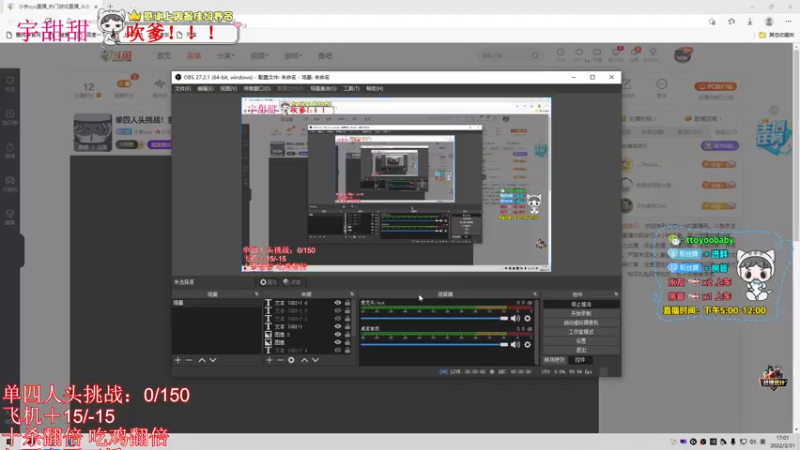Image resolution: width=800 pixels, height=450 pixels.
Task: Open OBS 工具(T) menu
Action: click(x=351, y=89)
